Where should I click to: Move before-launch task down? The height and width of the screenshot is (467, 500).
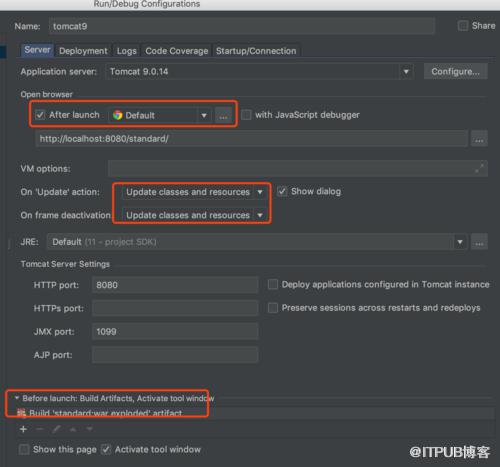(x=89, y=429)
